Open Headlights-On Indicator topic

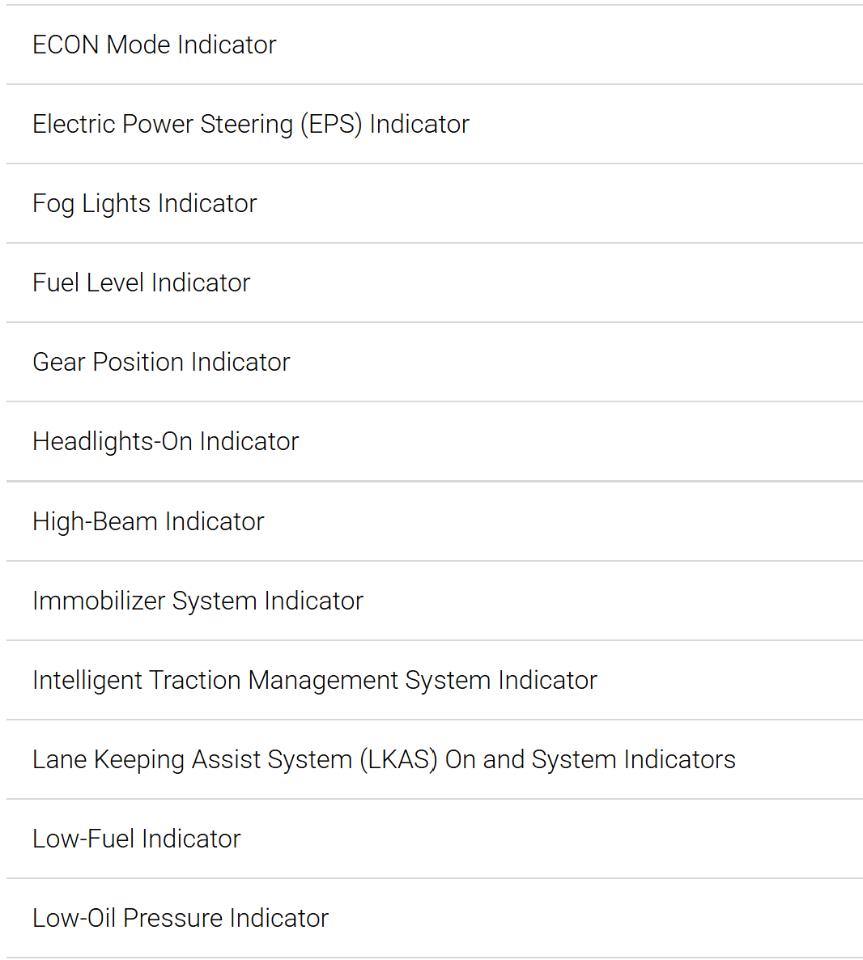(x=435, y=442)
